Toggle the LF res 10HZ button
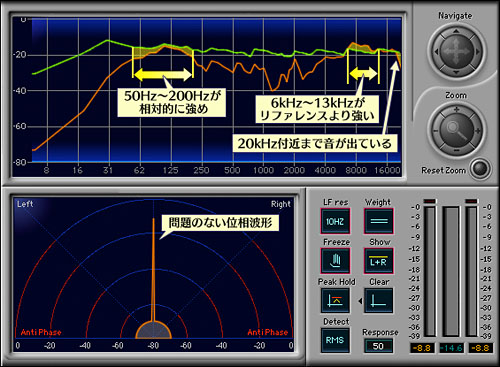 coord(335,221)
